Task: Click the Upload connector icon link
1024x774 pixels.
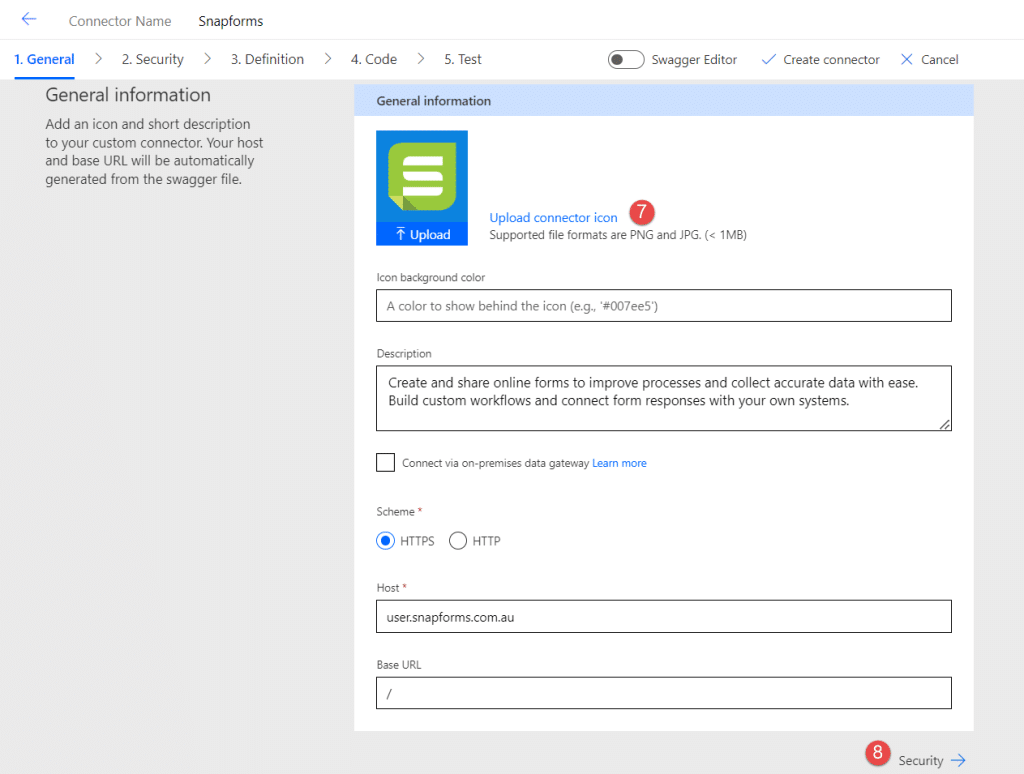Action: [x=553, y=217]
